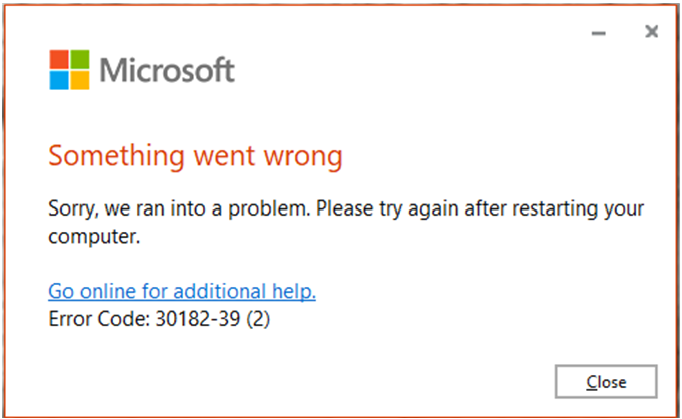Click the blue square of the logo
The width and height of the screenshot is (682, 419).
point(60,79)
